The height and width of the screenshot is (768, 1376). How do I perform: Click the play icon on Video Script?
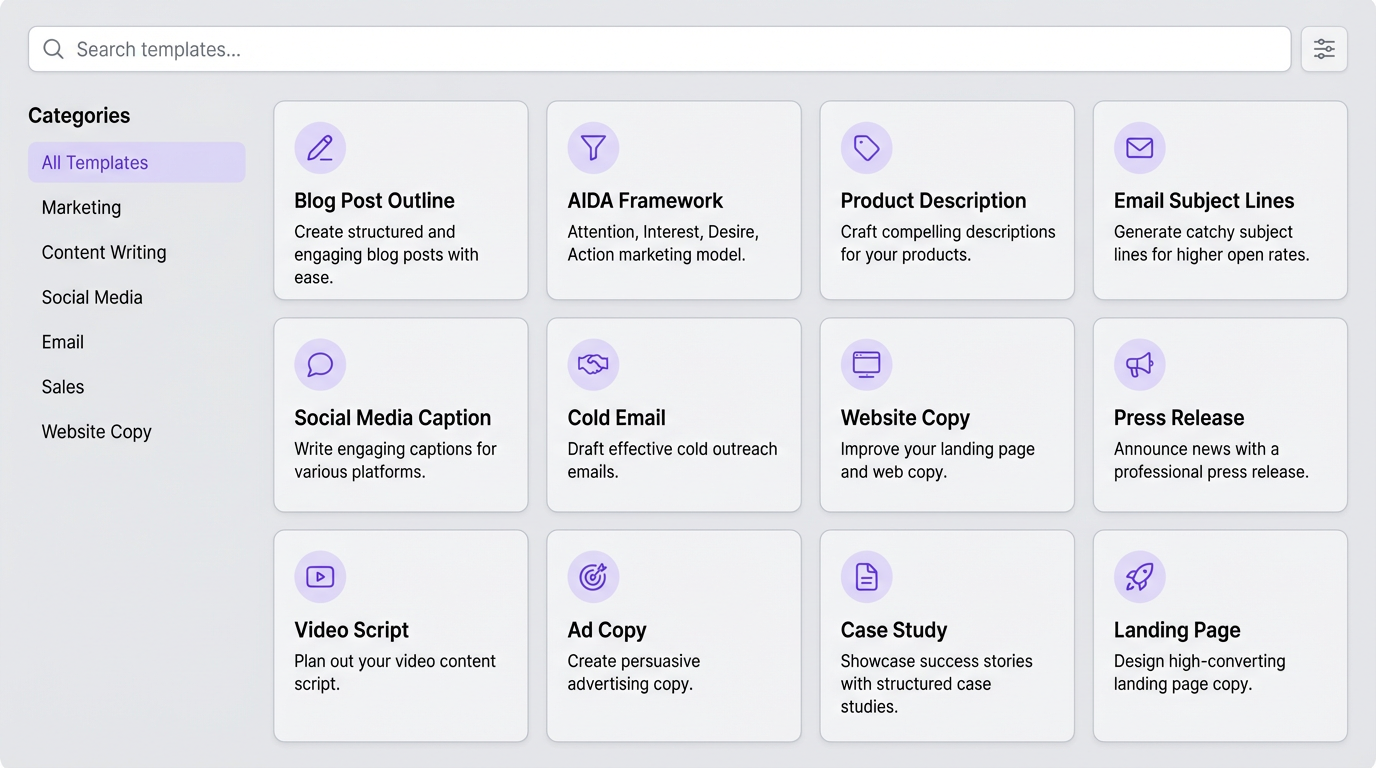[320, 576]
